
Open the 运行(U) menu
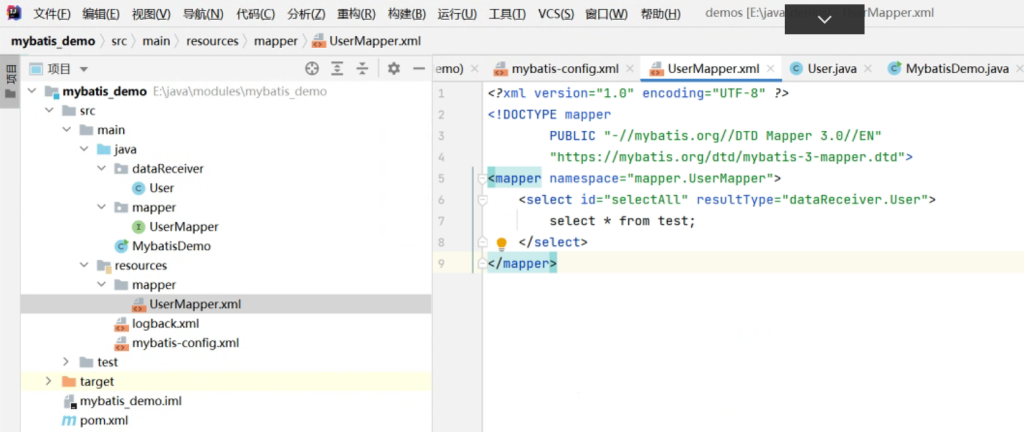(x=457, y=14)
